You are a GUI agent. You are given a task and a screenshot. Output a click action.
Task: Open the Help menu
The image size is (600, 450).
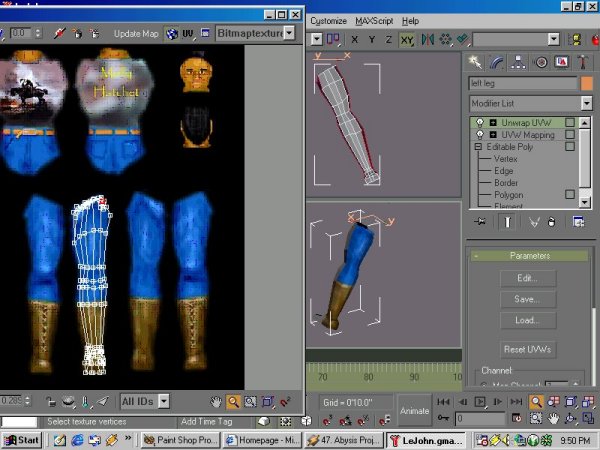click(410, 21)
